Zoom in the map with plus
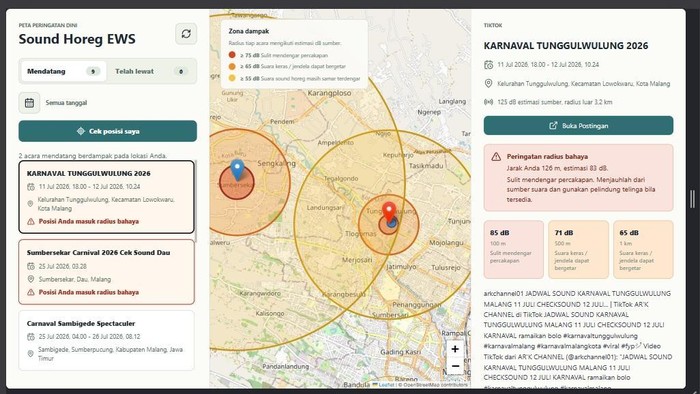The width and height of the screenshot is (700, 394). [455, 349]
